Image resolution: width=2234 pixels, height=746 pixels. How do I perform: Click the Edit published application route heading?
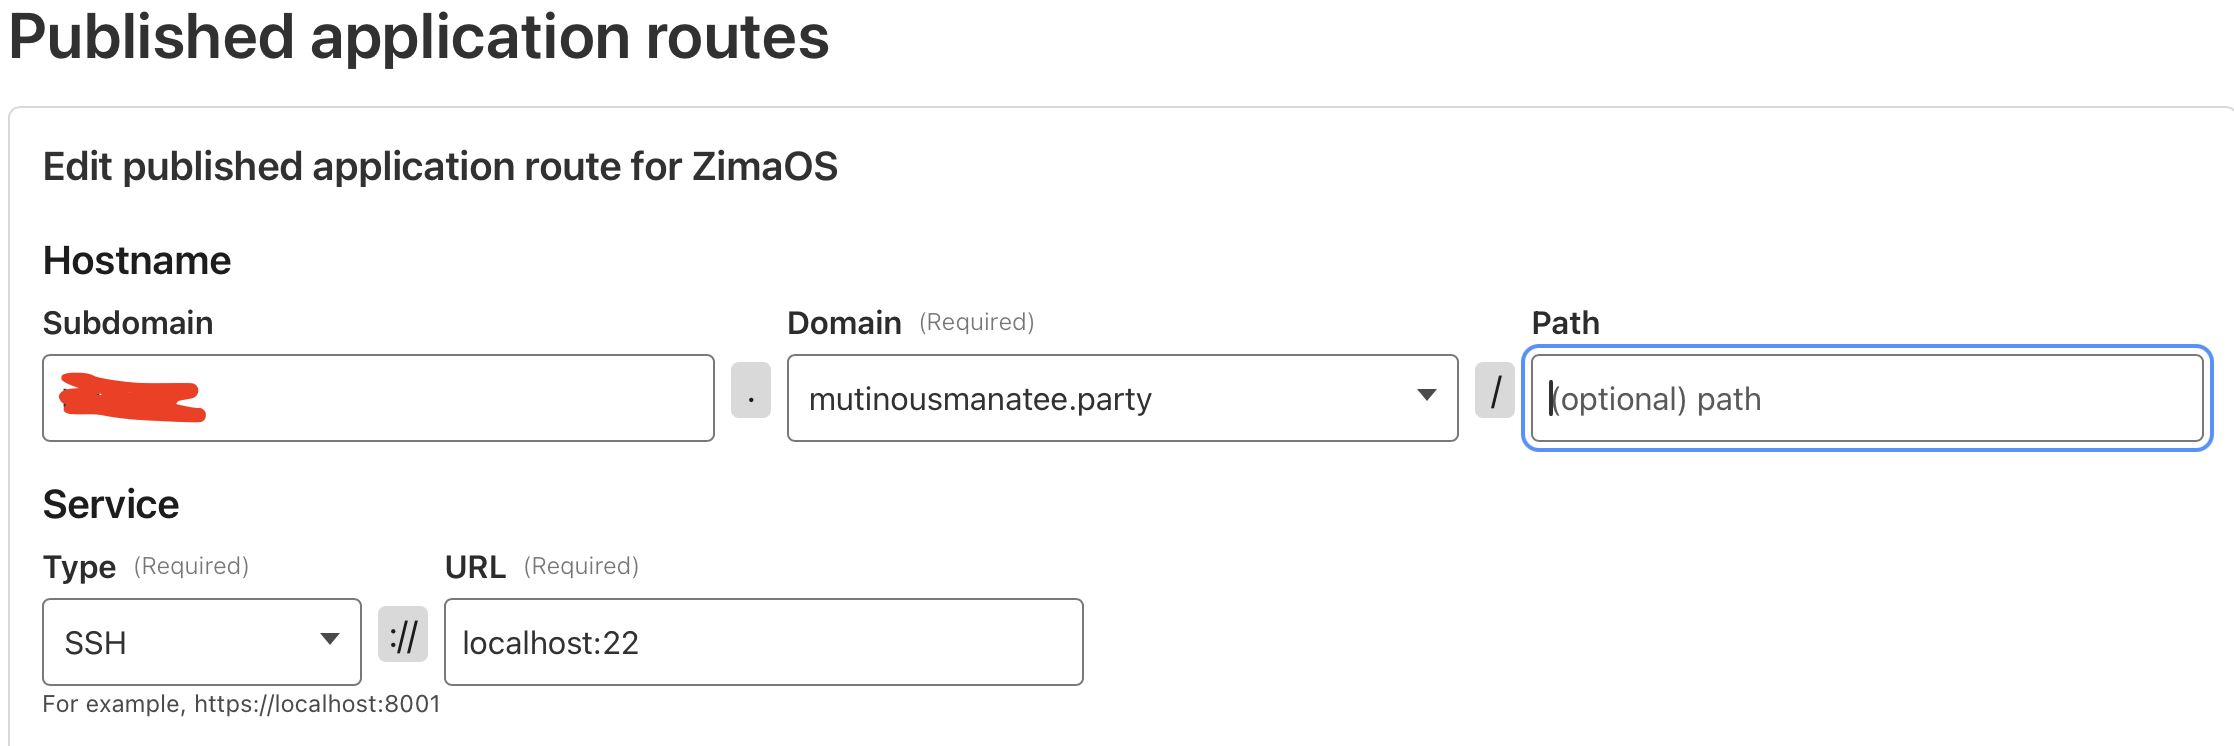tap(440, 166)
